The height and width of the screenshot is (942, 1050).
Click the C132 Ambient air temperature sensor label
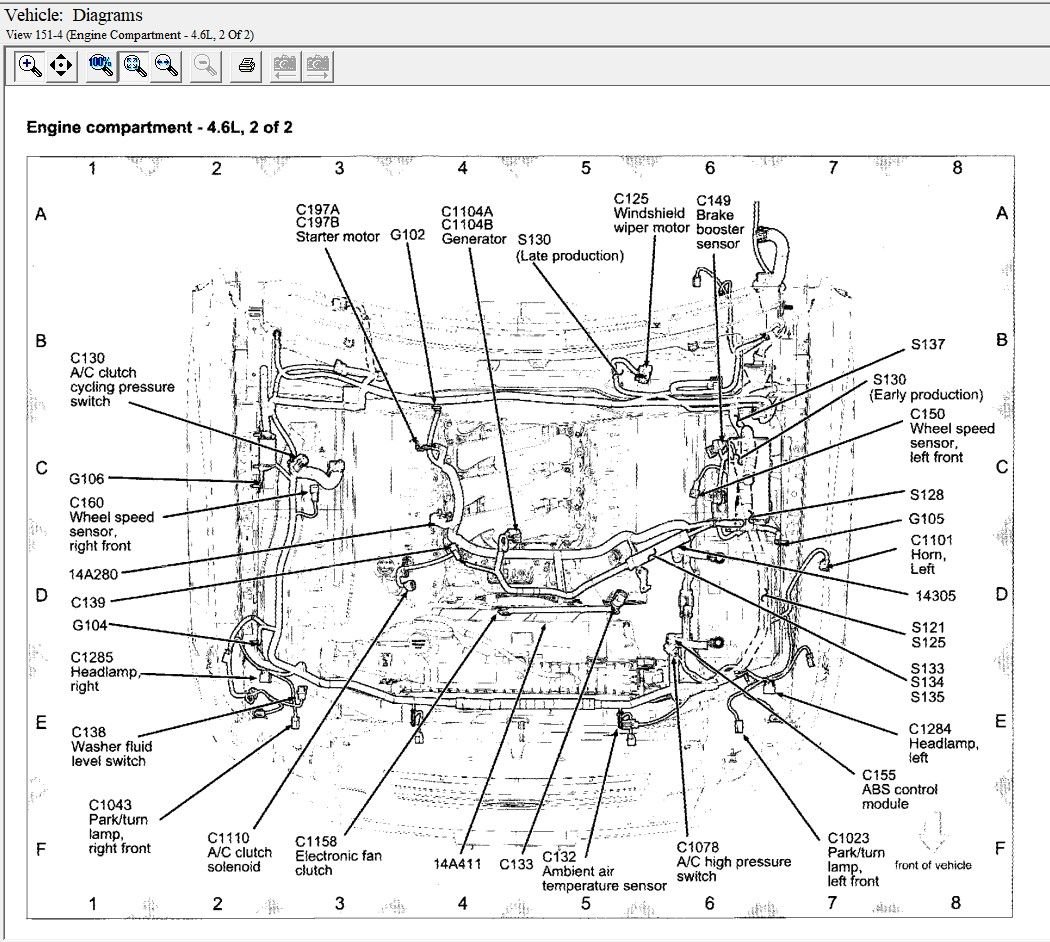[603, 870]
